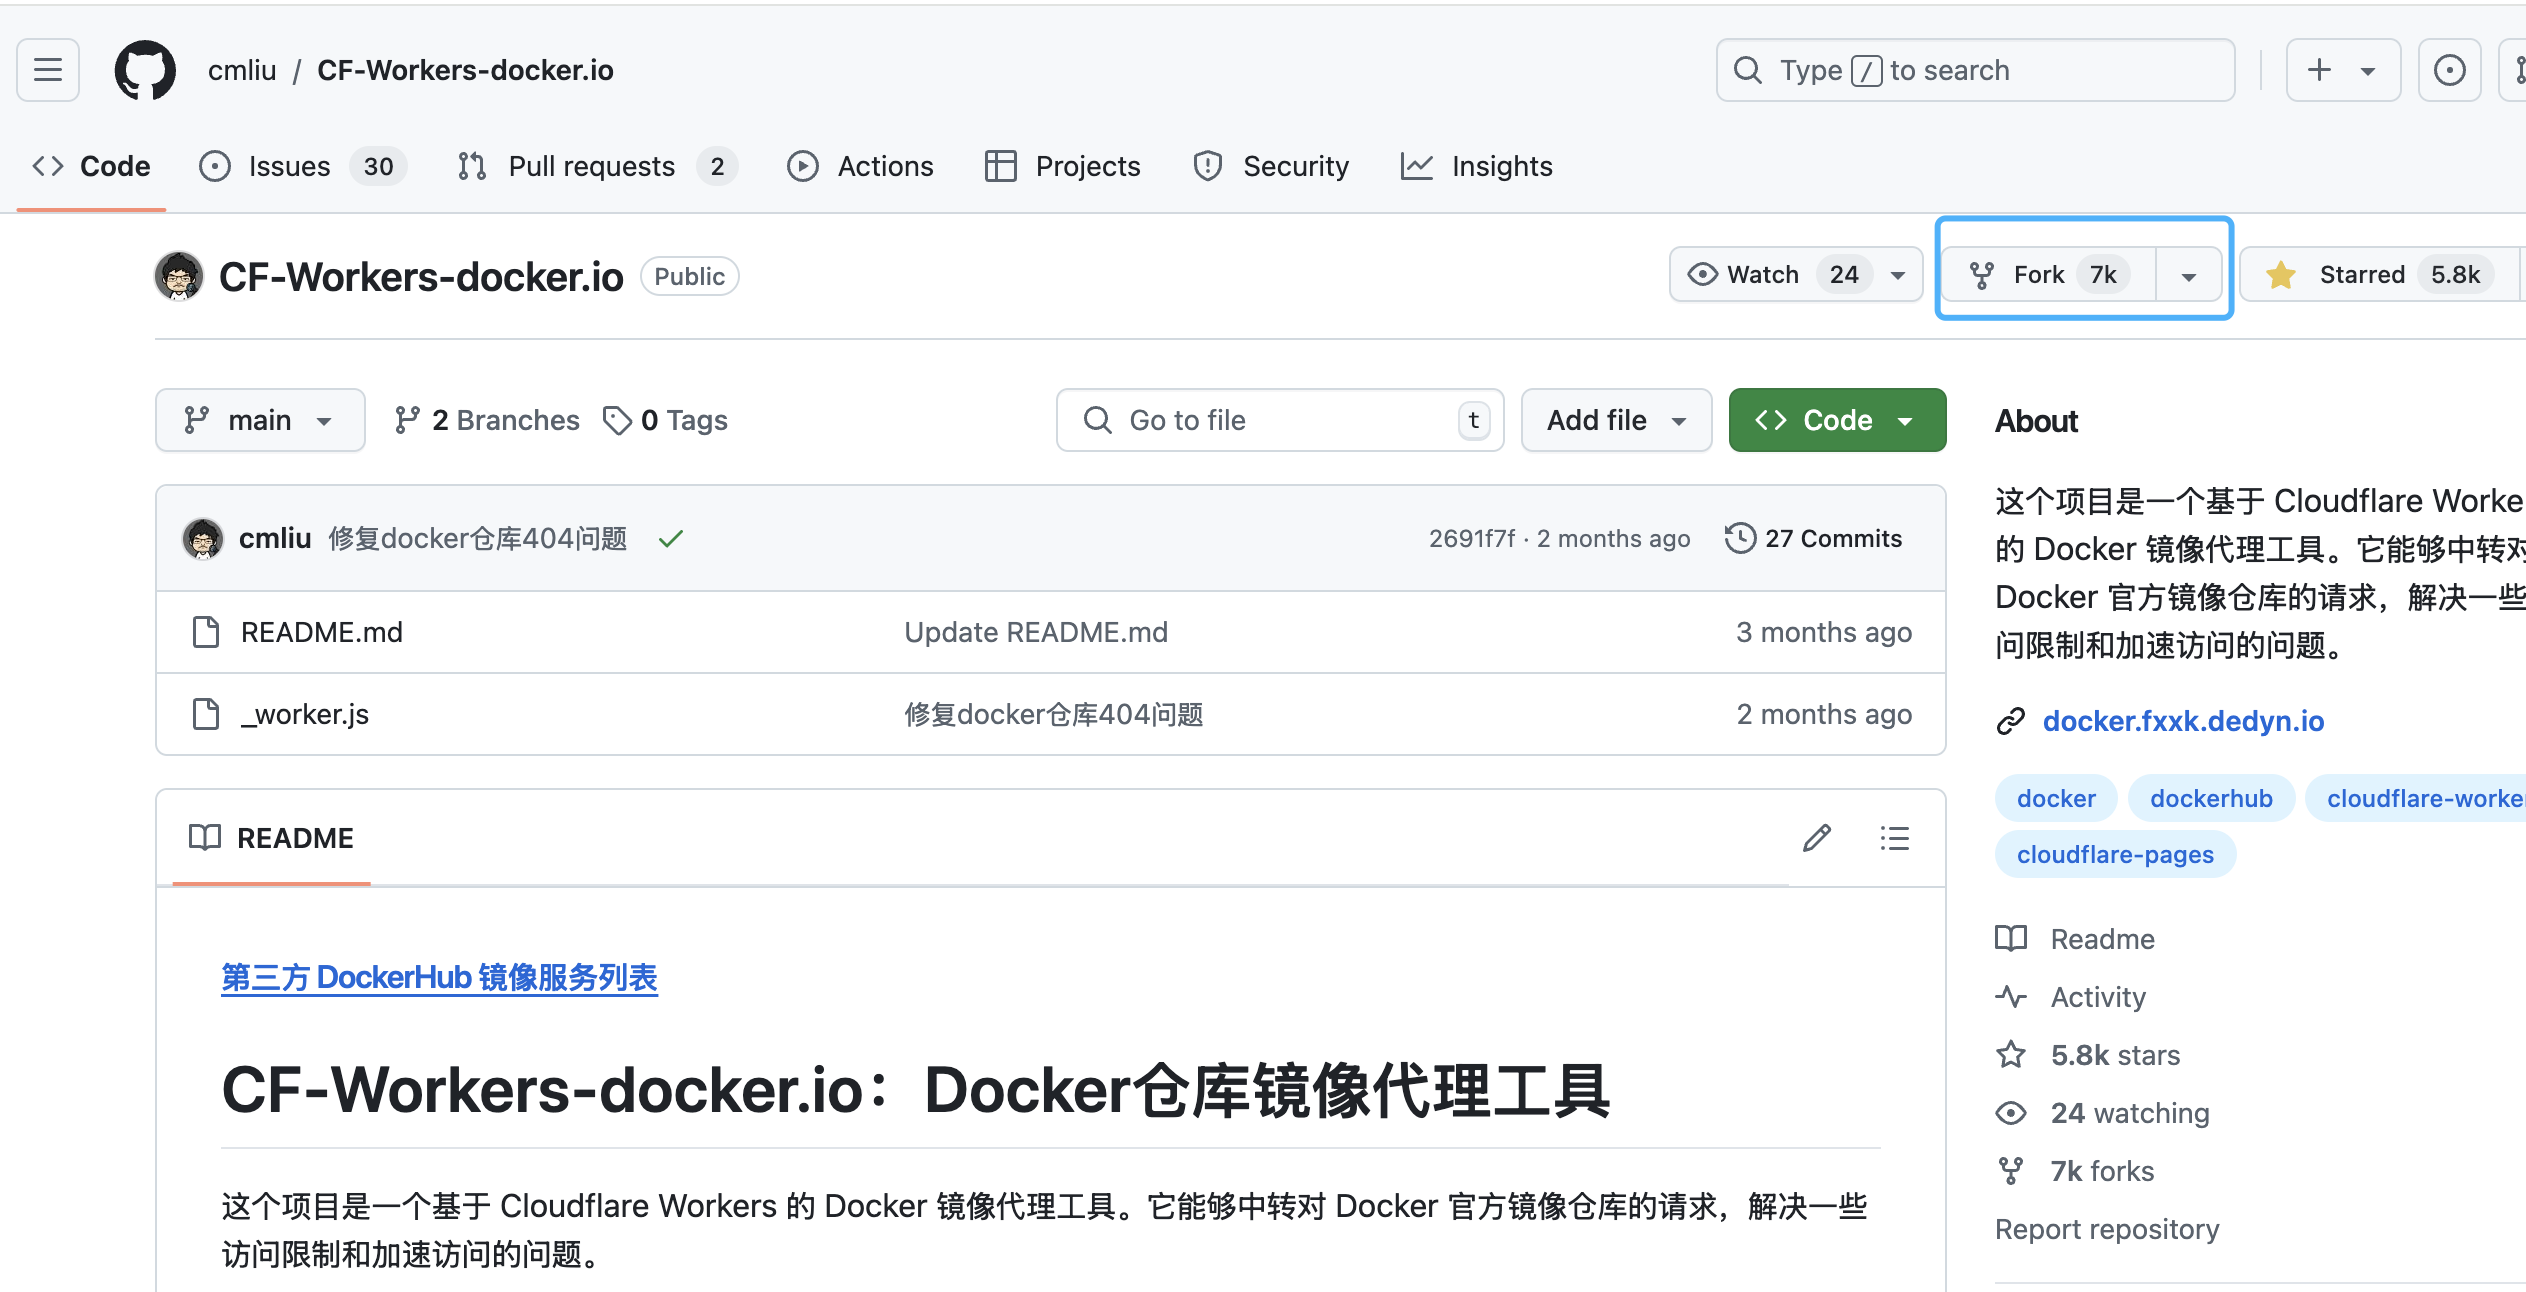Viewport: 2526px width, 1292px height.
Task: Click cmliu avatar in latest commit row
Action: [203, 539]
